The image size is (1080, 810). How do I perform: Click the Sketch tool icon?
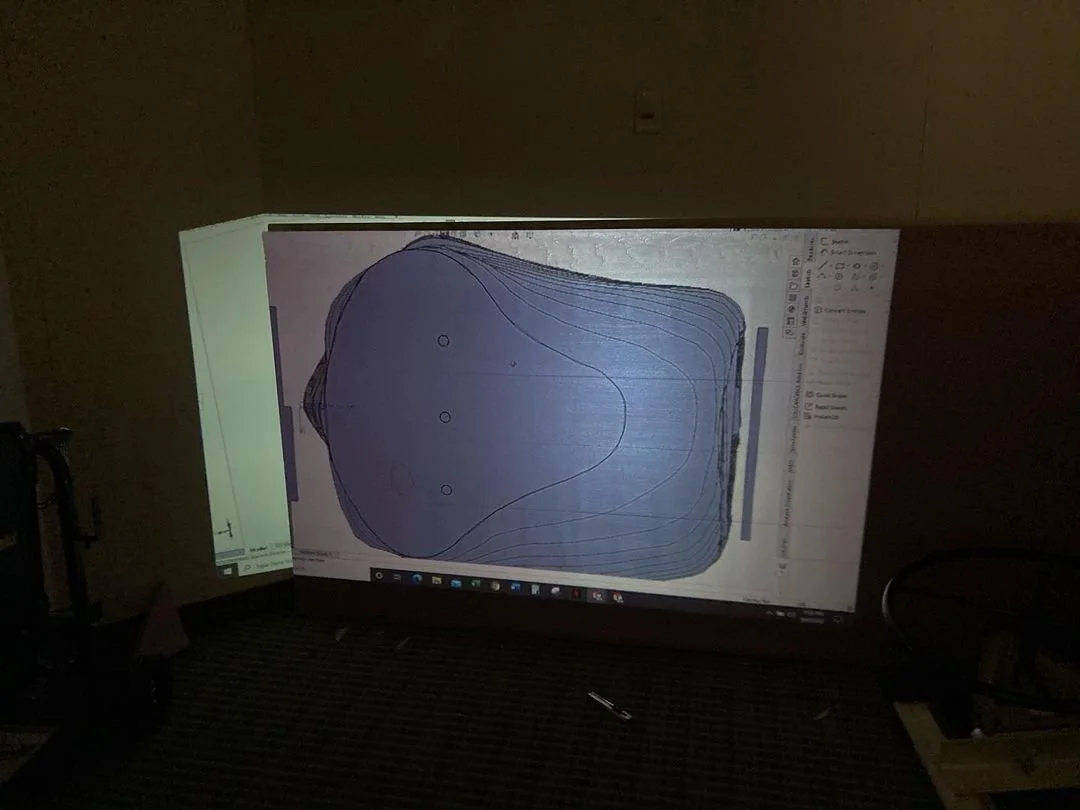point(825,242)
